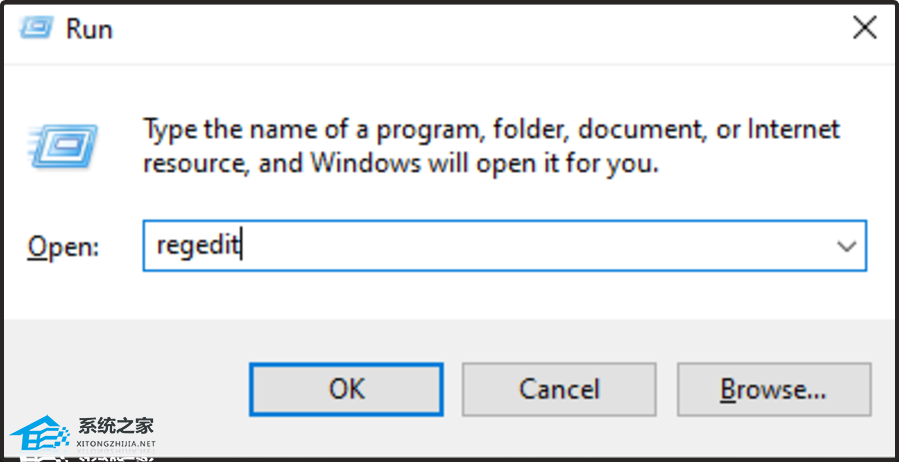Click the small Run icon in title bar

point(36,27)
